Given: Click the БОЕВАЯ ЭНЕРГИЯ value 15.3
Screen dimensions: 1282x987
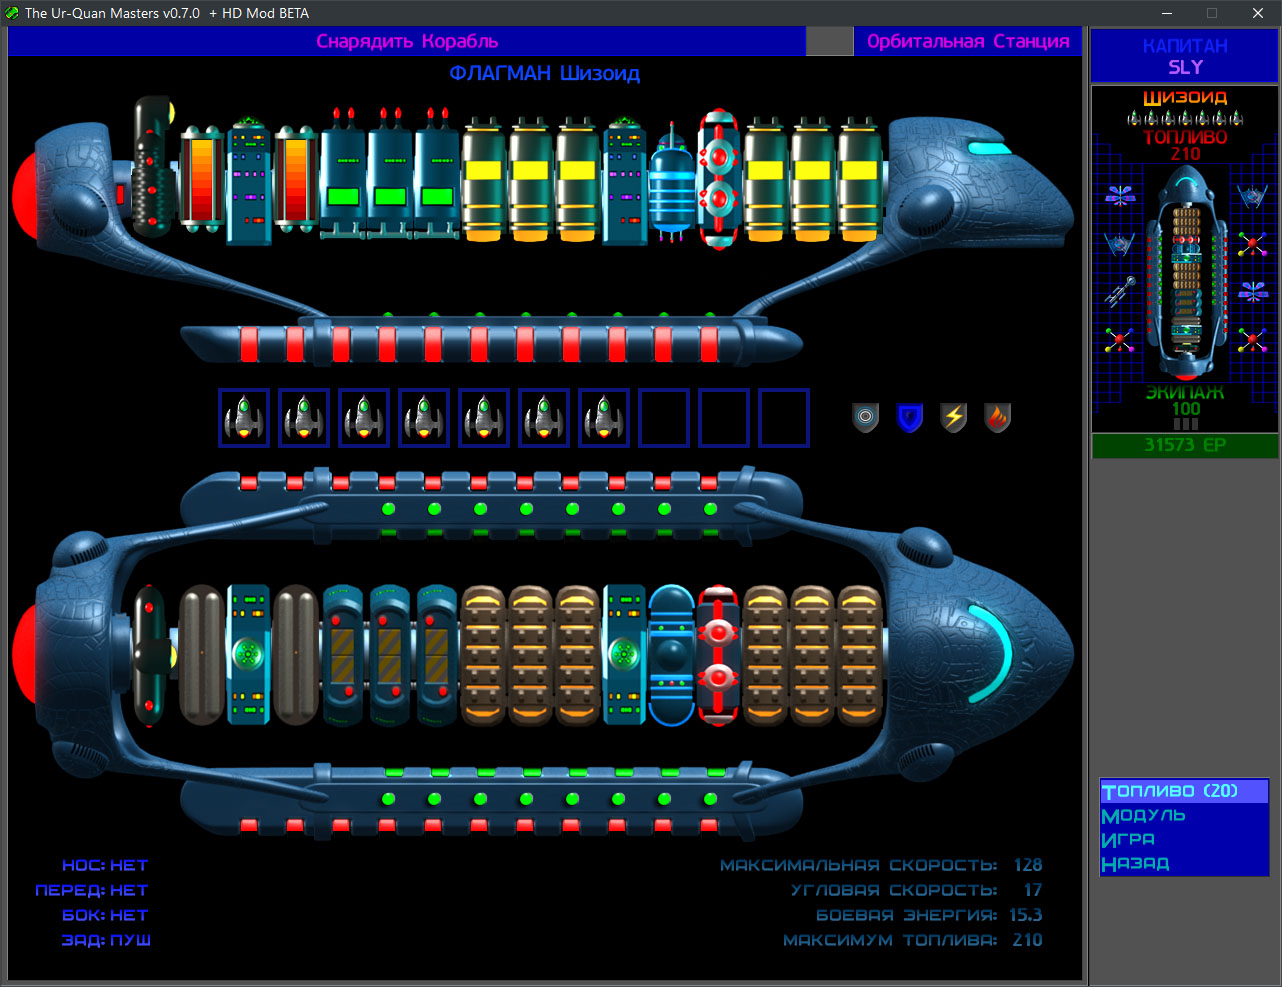Looking at the screenshot, I should 1025,915.
